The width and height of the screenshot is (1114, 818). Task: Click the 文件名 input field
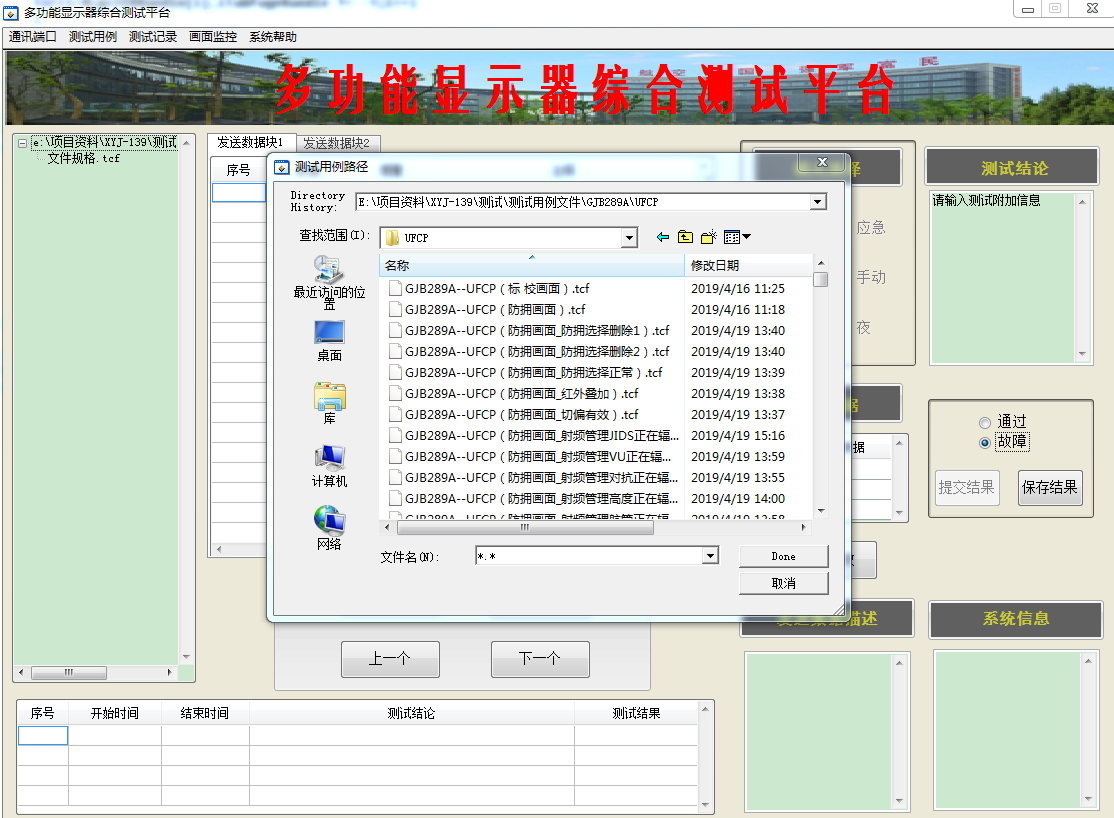tap(589, 556)
